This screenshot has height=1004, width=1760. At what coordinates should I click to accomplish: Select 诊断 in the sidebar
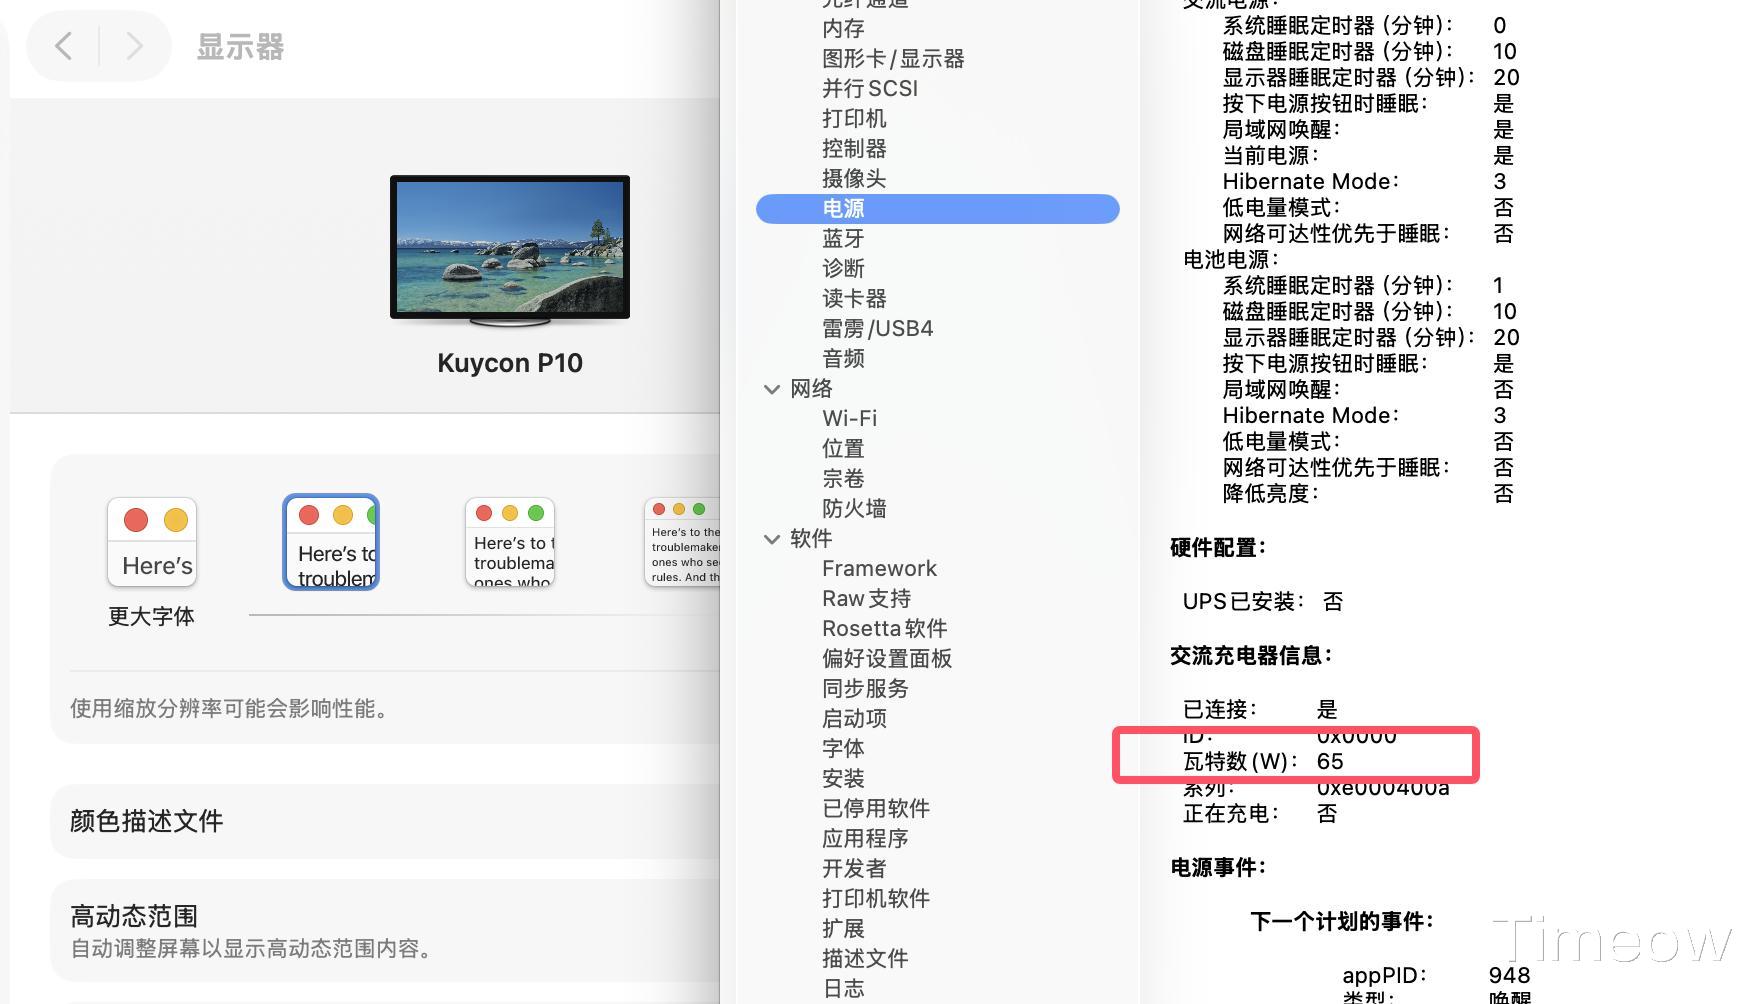pyautogui.click(x=843, y=269)
